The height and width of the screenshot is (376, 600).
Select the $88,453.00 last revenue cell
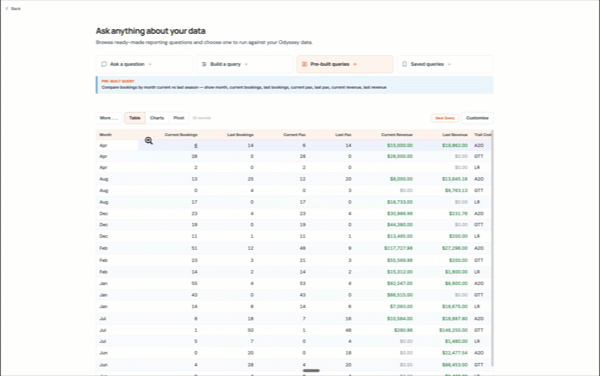[x=455, y=365]
